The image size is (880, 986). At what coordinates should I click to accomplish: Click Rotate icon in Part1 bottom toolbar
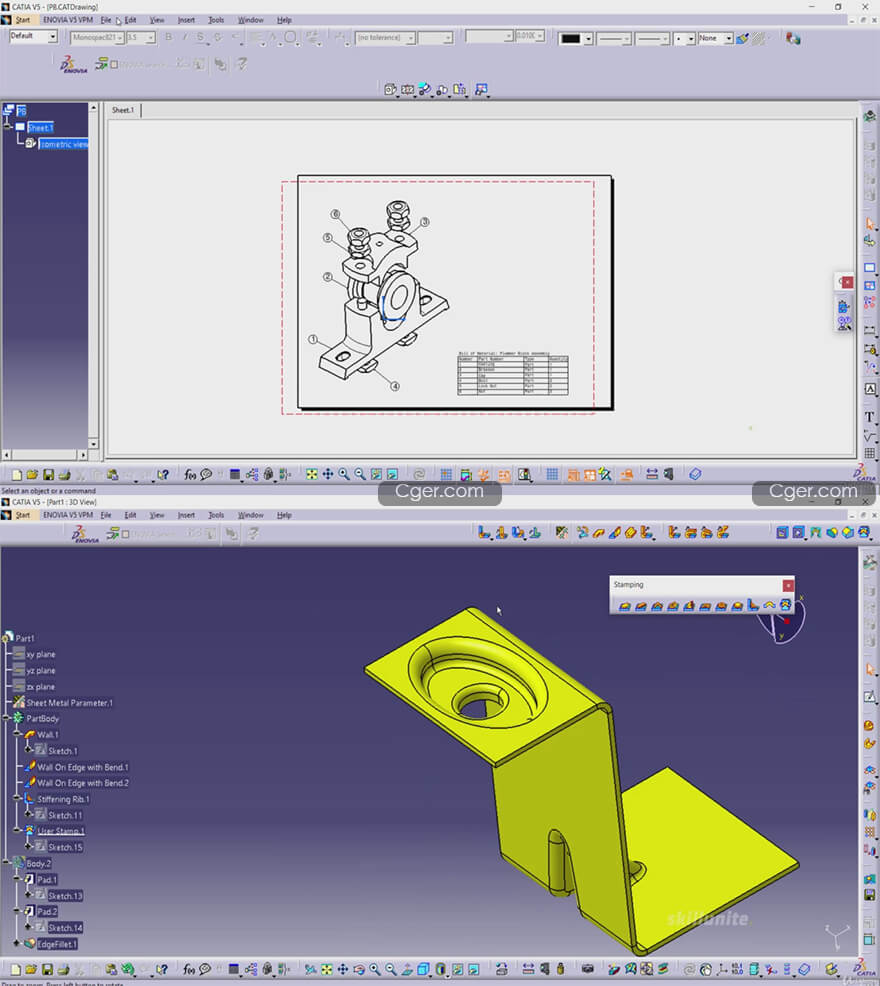coord(359,969)
